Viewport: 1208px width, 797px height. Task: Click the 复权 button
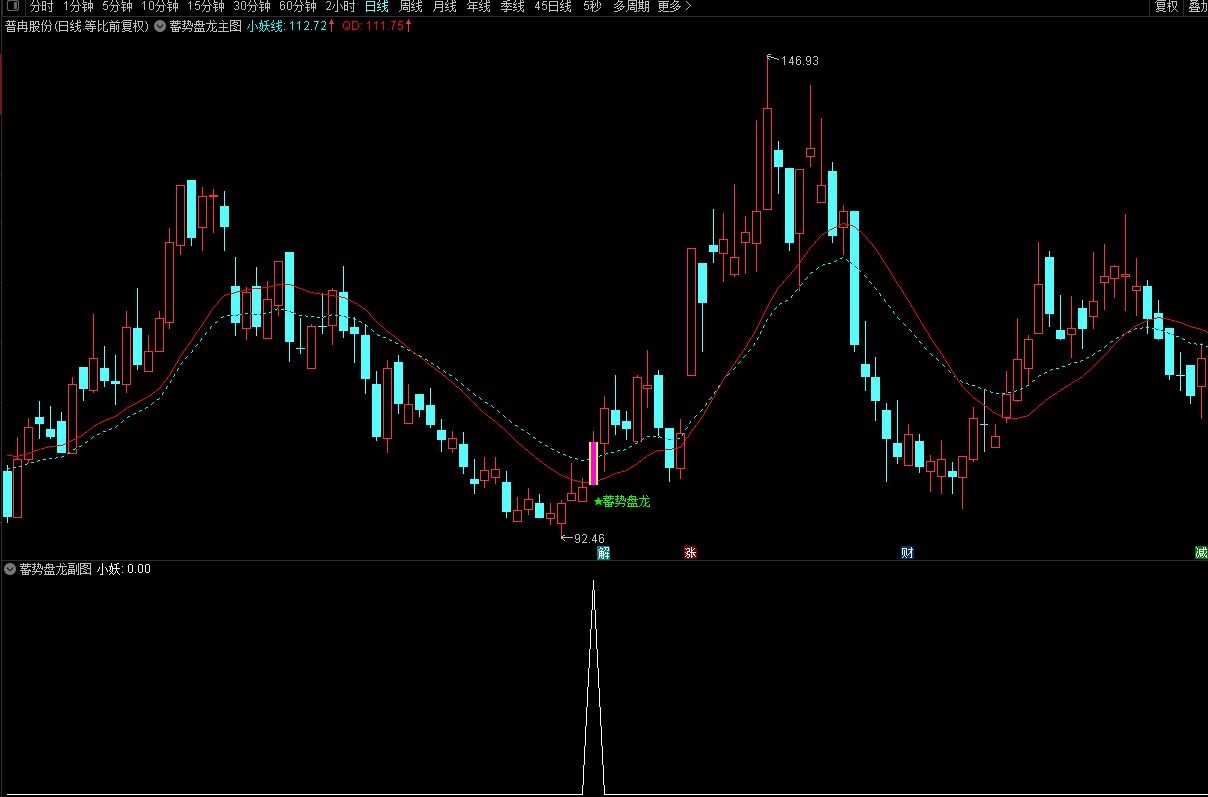pyautogui.click(x=1166, y=6)
